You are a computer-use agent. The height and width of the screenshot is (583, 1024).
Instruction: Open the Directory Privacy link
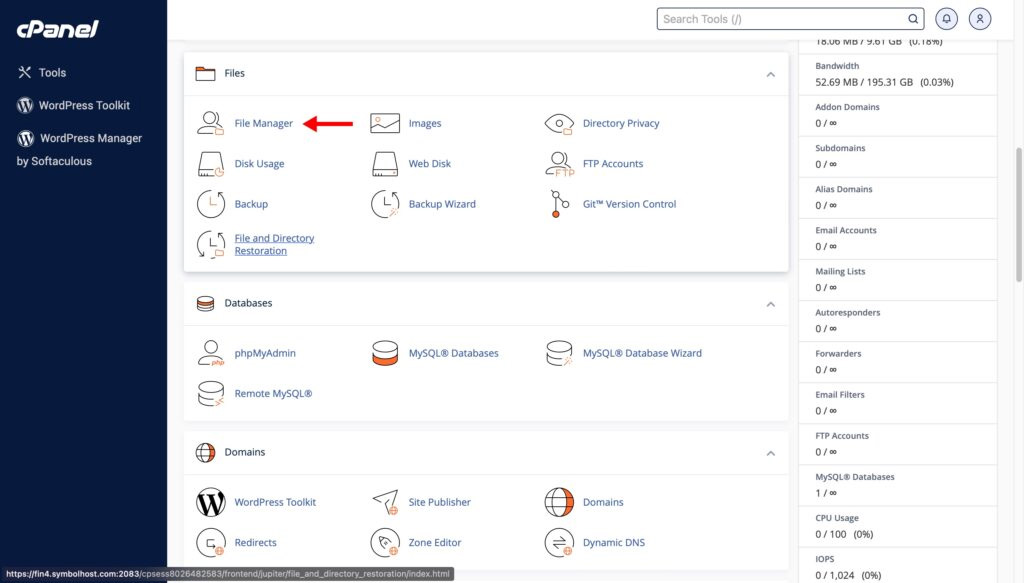tap(621, 123)
